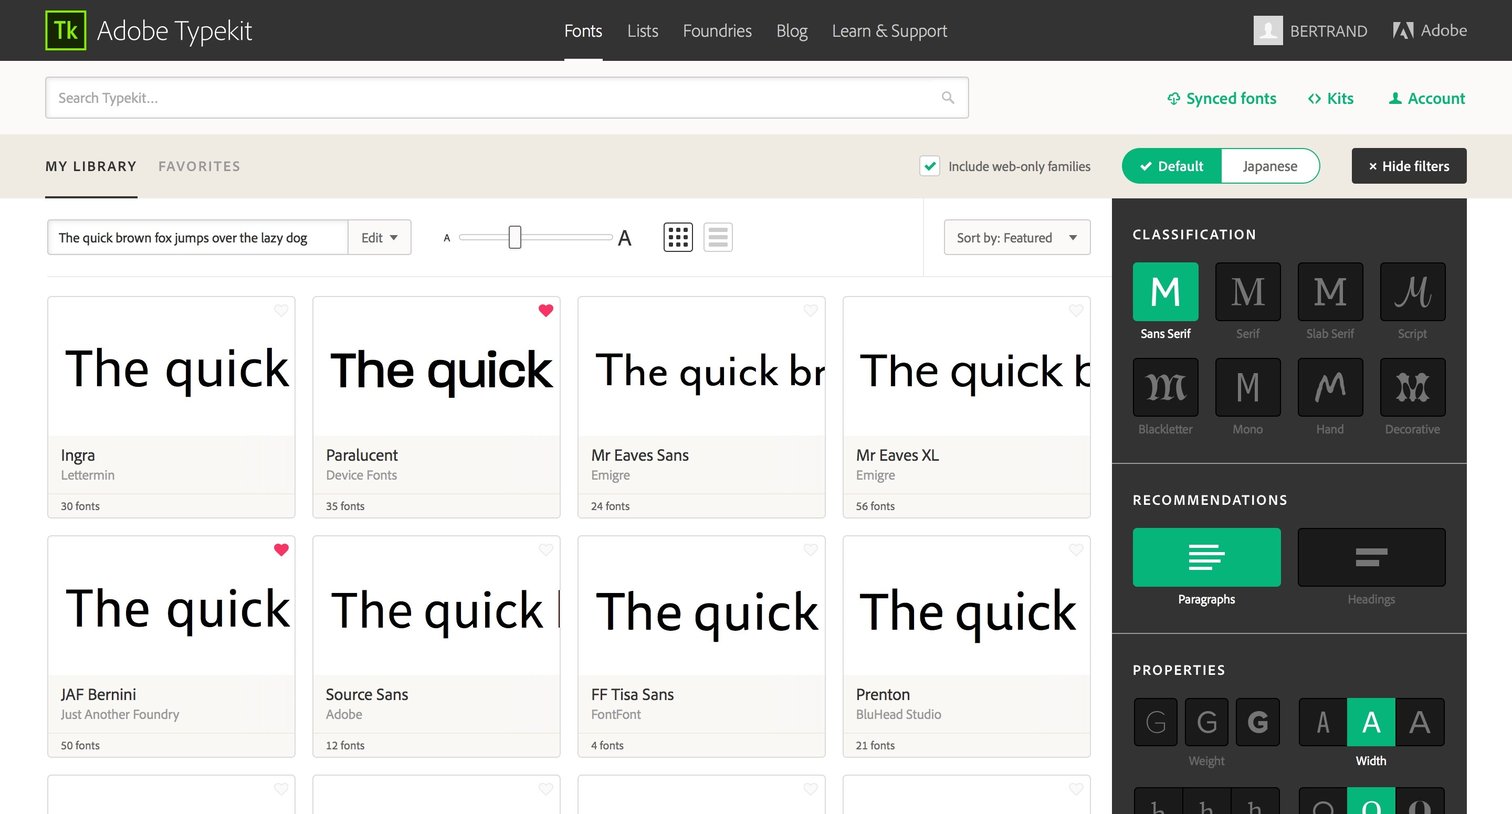The image size is (1512, 814).
Task: Choose heavy weight property
Action: click(1258, 722)
